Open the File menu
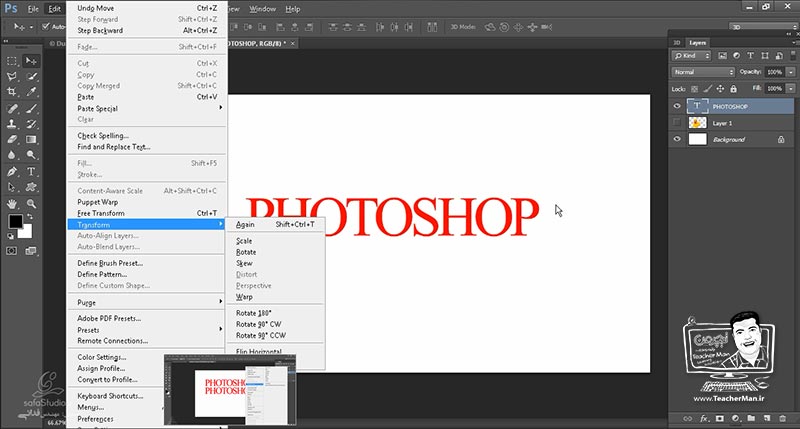The image size is (800, 429). tap(33, 9)
